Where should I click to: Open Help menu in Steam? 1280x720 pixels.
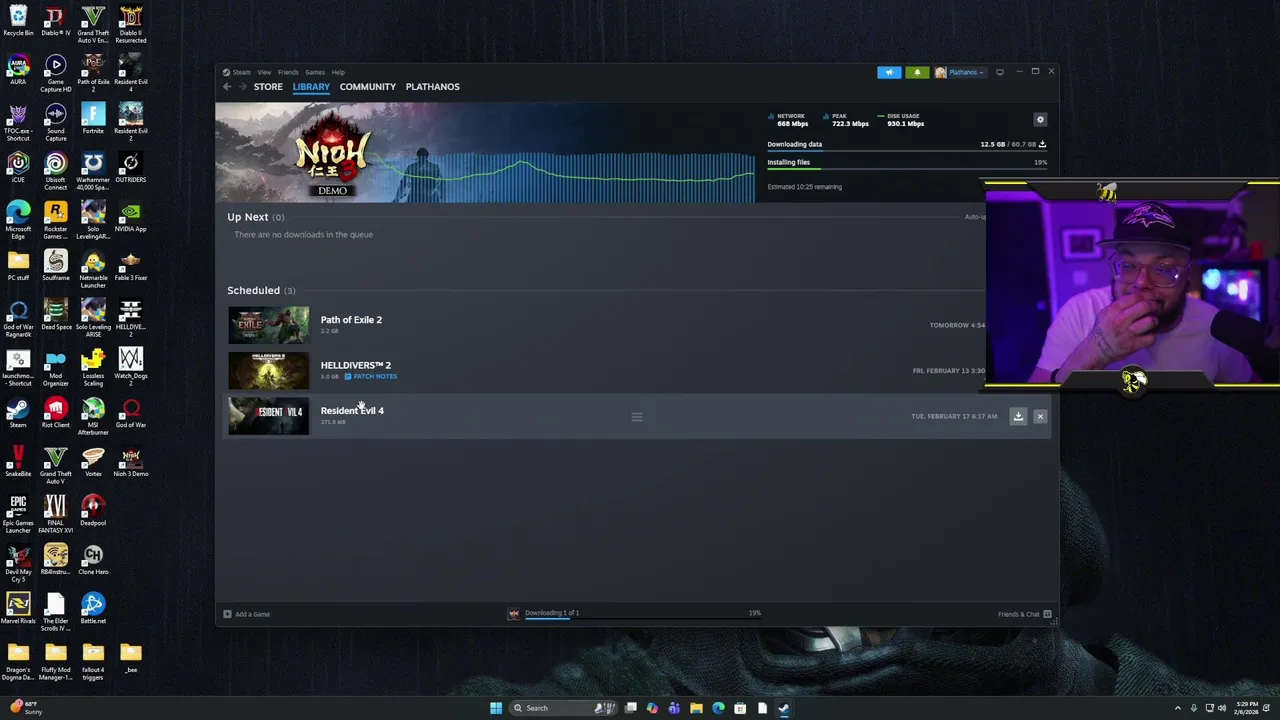[x=338, y=72]
